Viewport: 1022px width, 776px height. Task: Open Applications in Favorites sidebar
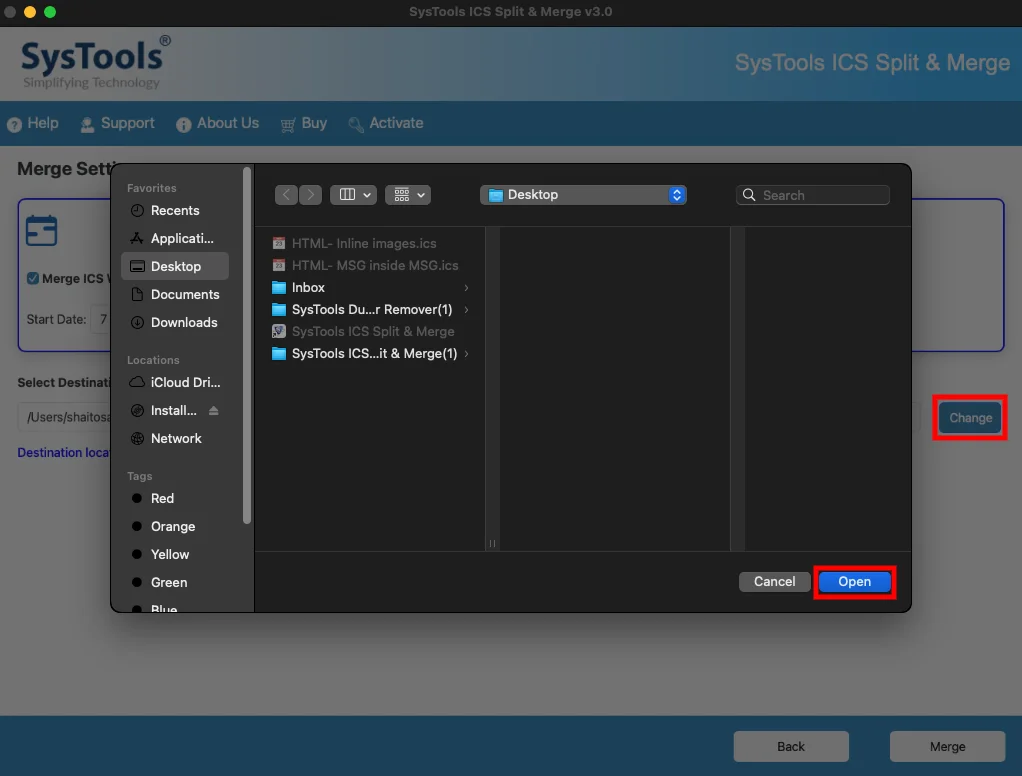point(175,238)
